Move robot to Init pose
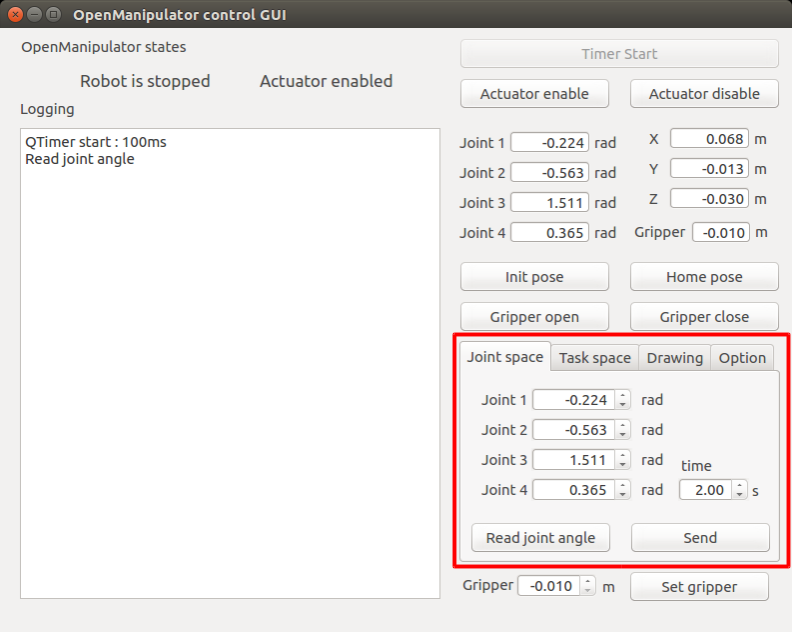The height and width of the screenshot is (632, 792). click(534, 277)
